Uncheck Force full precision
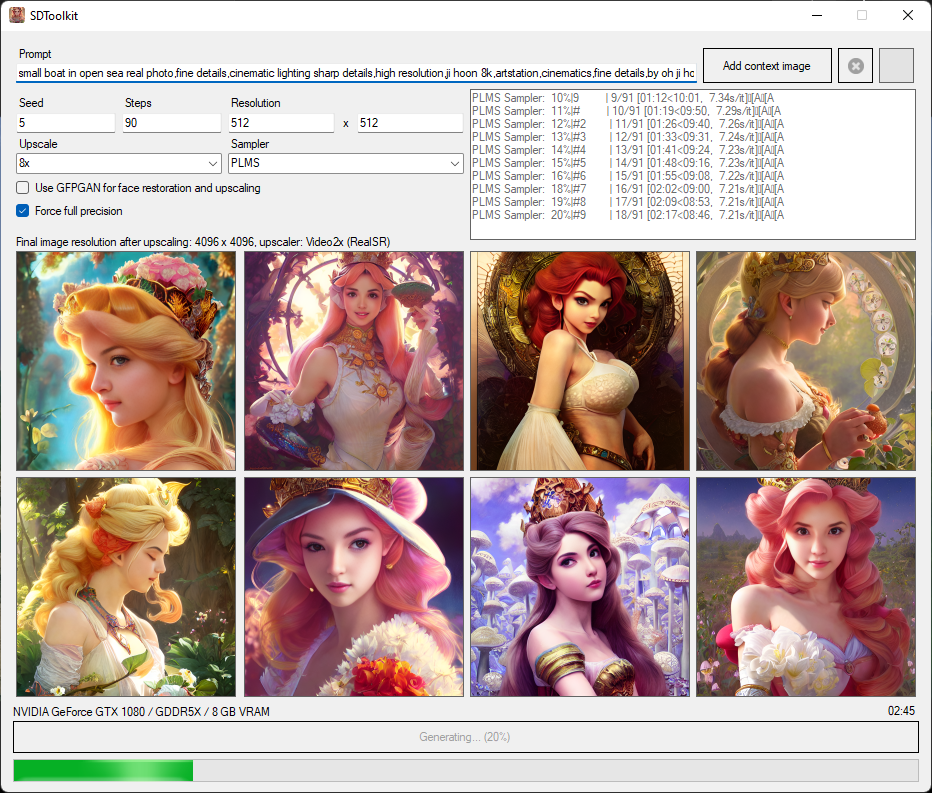The height and width of the screenshot is (793, 932). [x=23, y=211]
